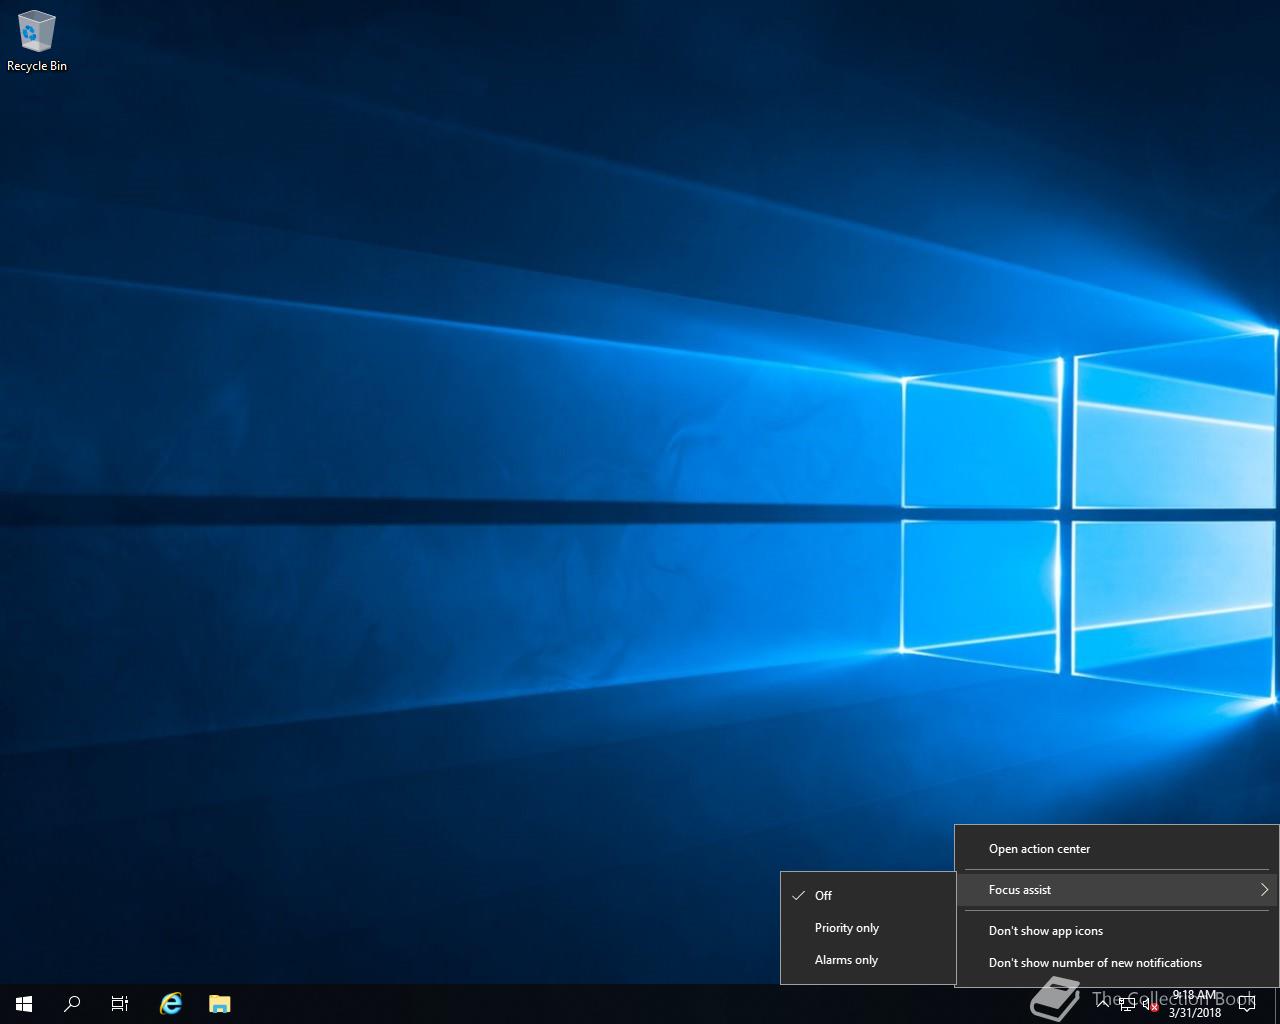The image size is (1280, 1024).
Task: Click the action center notification icon
Action: 1247,1004
